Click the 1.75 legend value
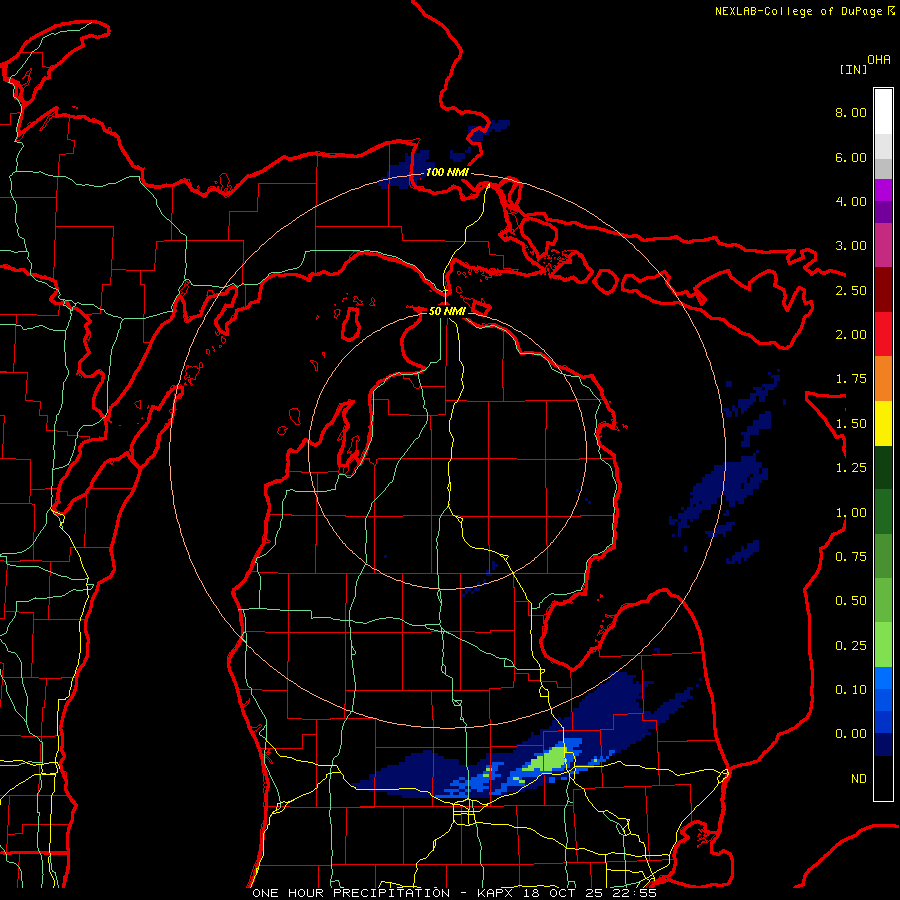This screenshot has height=900, width=900. click(x=851, y=379)
